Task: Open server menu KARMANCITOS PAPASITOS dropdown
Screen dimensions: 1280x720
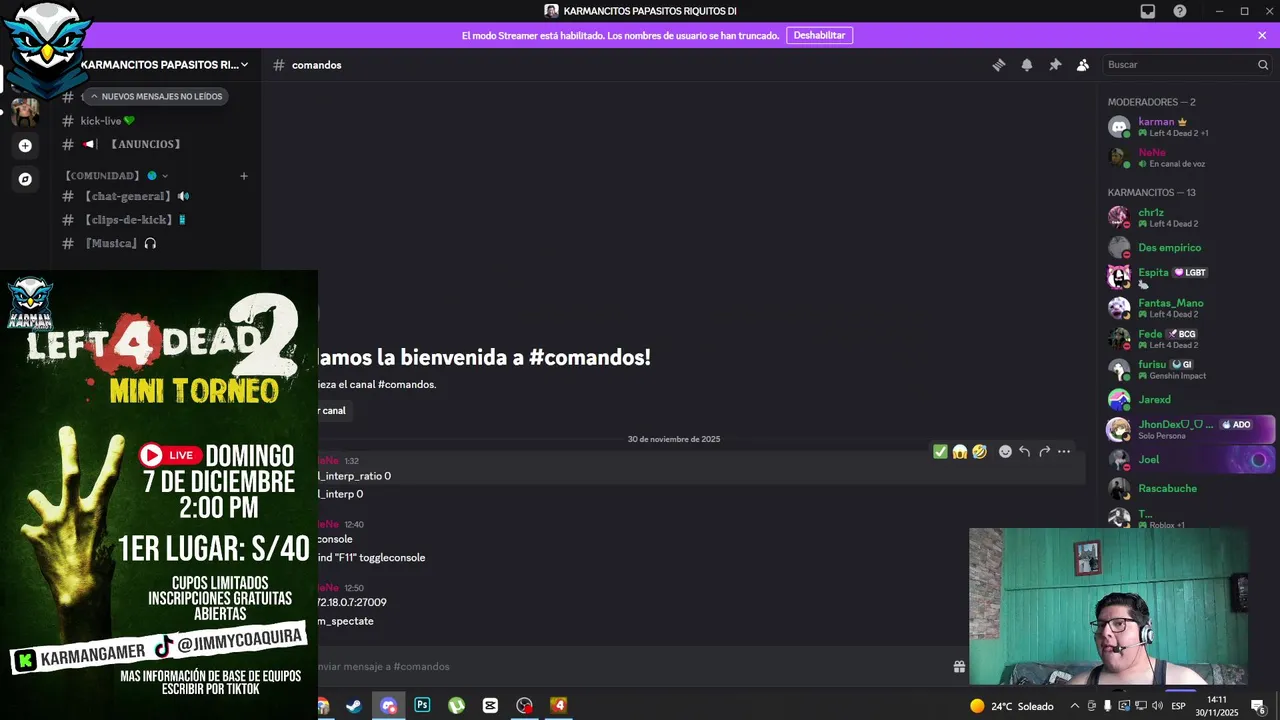Action: 164,65
